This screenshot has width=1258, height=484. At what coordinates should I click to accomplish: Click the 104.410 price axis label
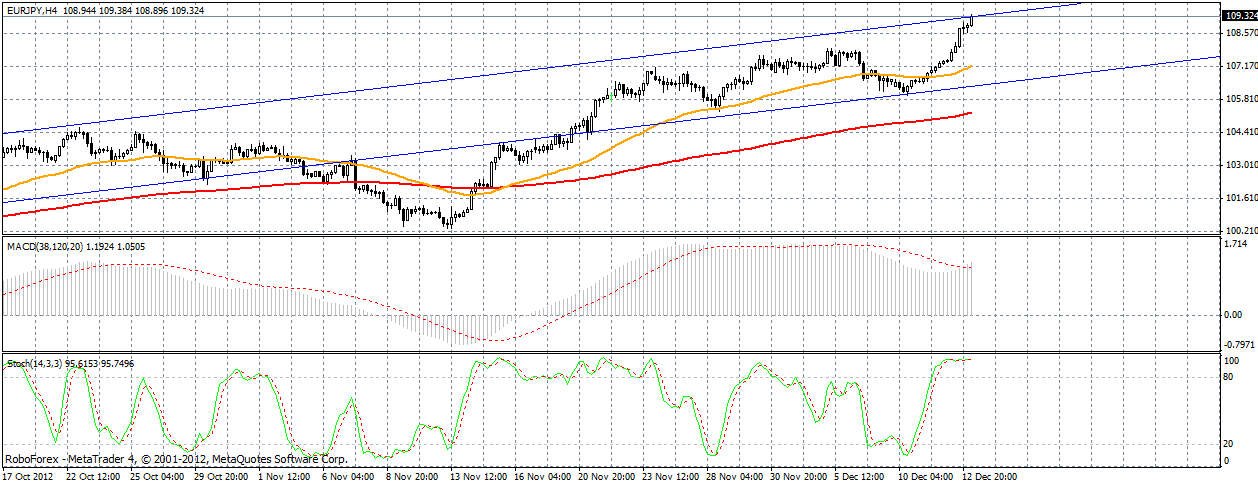1240,132
